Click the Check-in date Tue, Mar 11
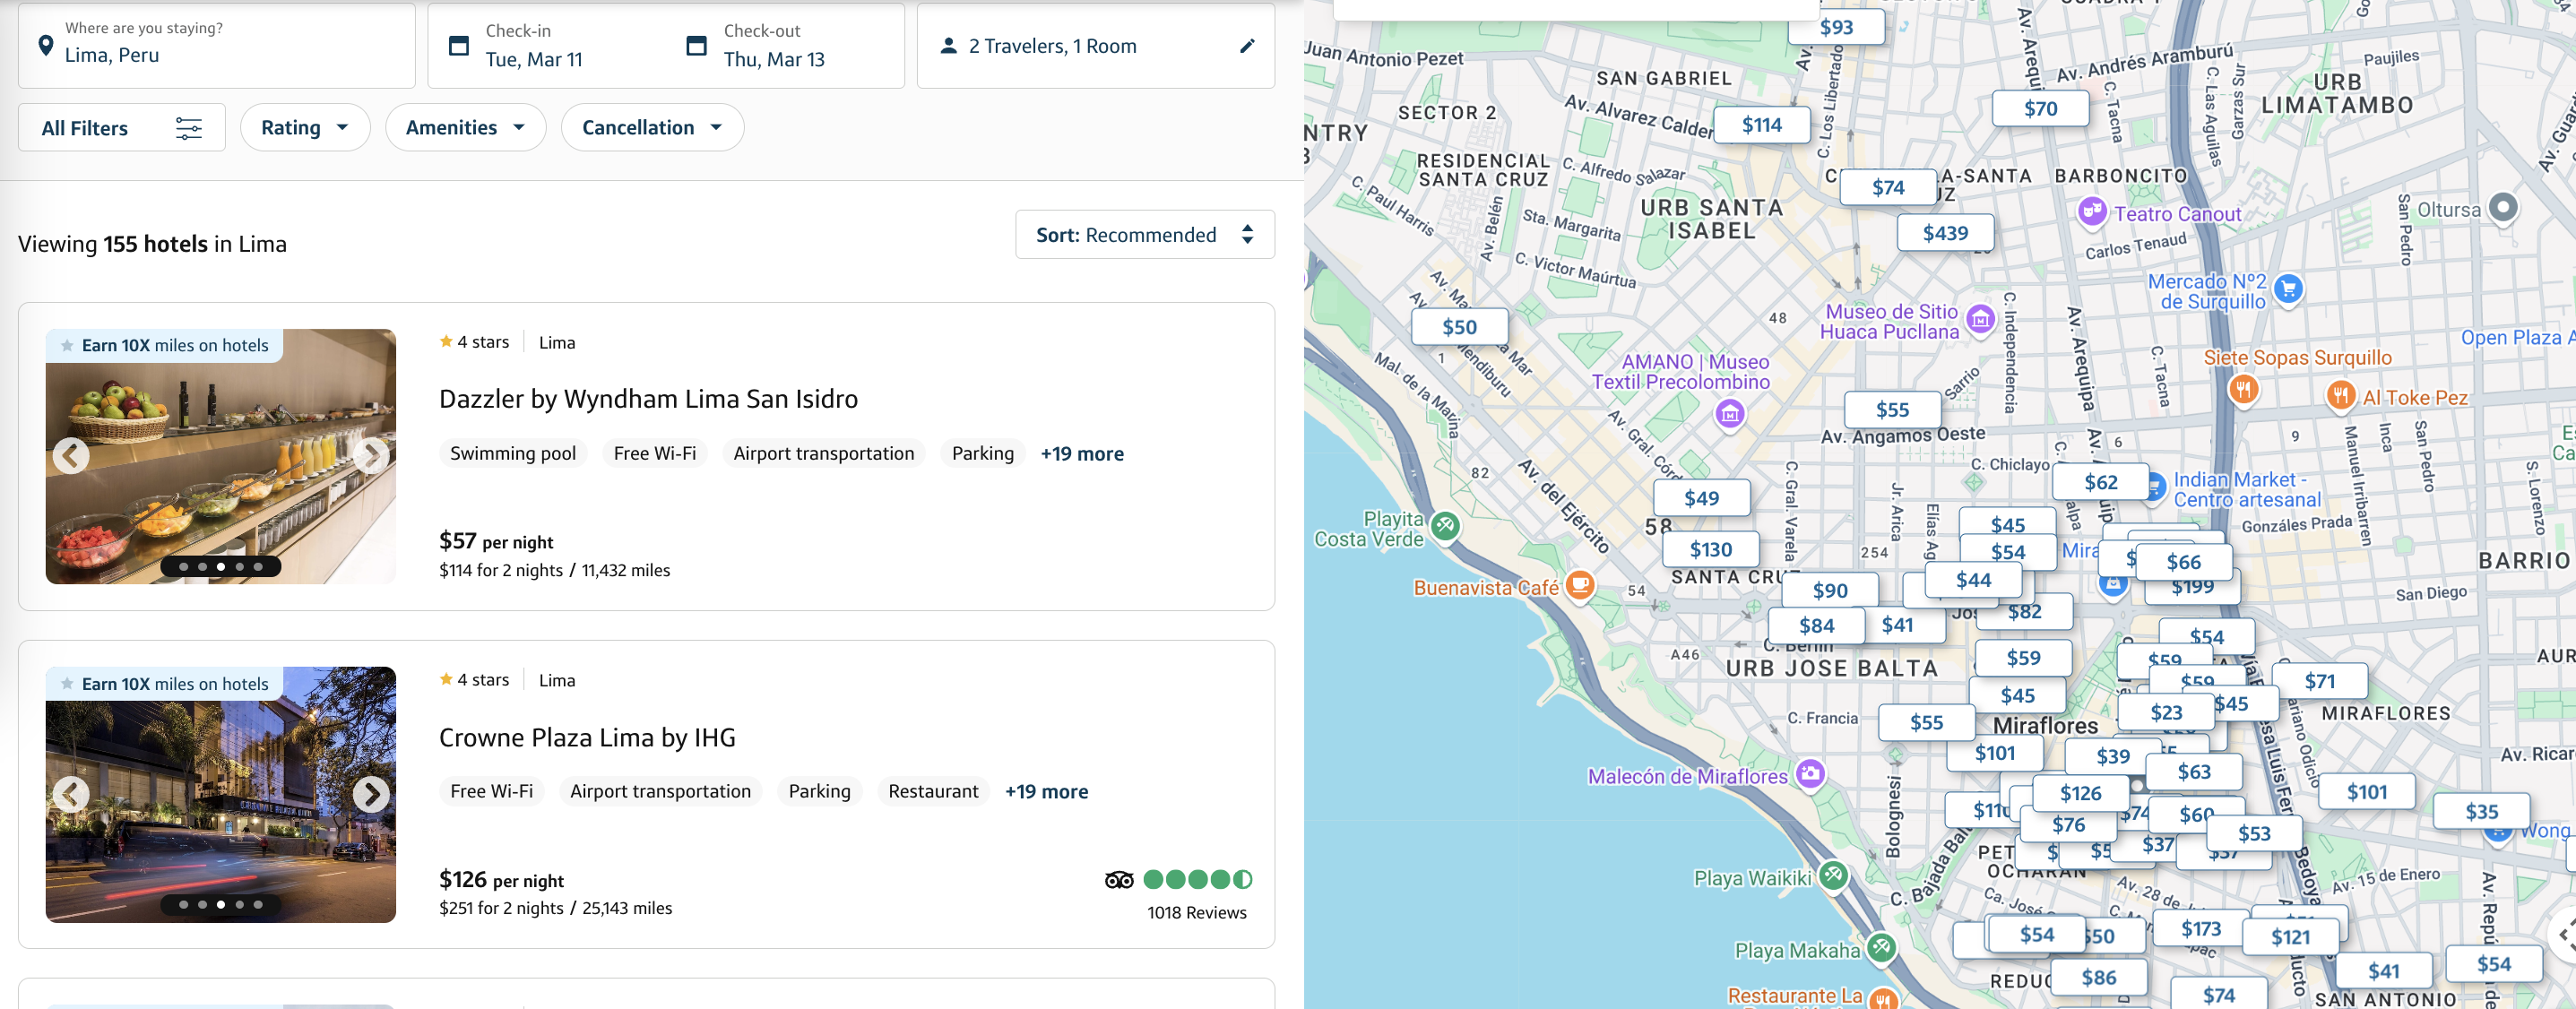The image size is (2576, 1009). click(x=534, y=60)
